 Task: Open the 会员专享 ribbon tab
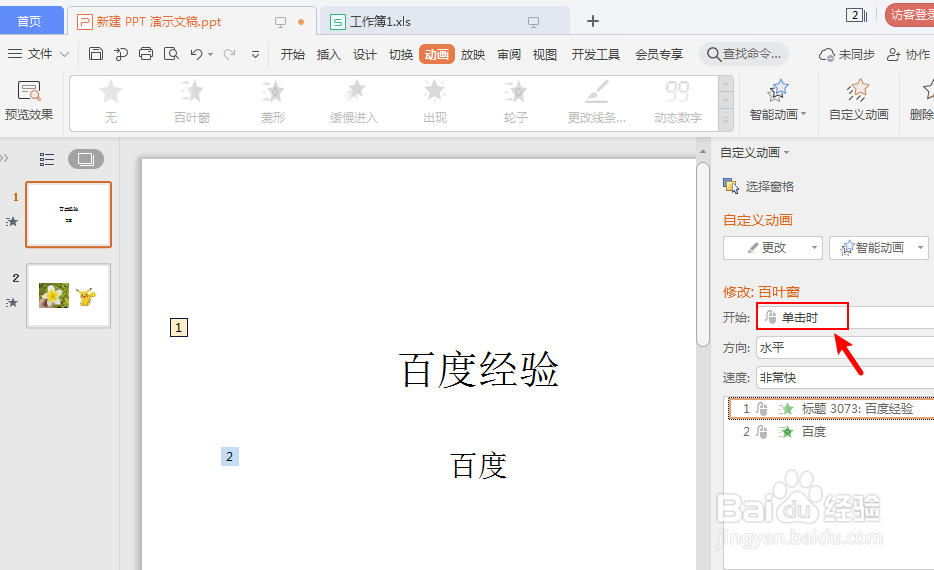(659, 55)
